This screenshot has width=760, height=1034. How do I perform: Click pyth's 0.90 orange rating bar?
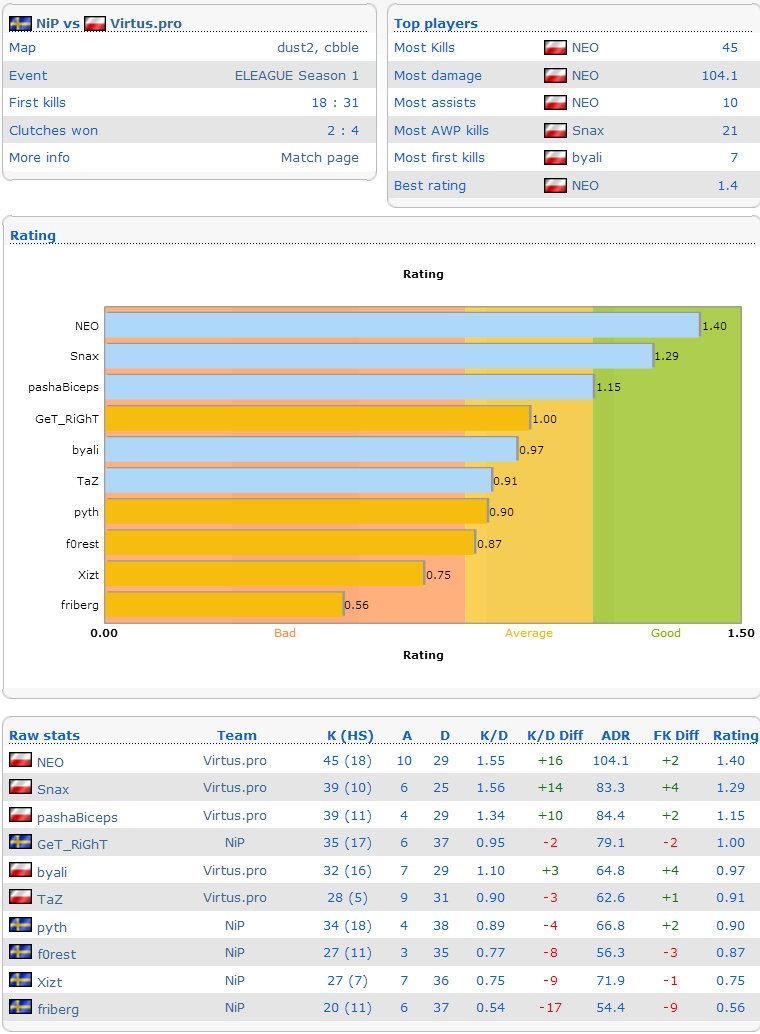[x=297, y=511]
